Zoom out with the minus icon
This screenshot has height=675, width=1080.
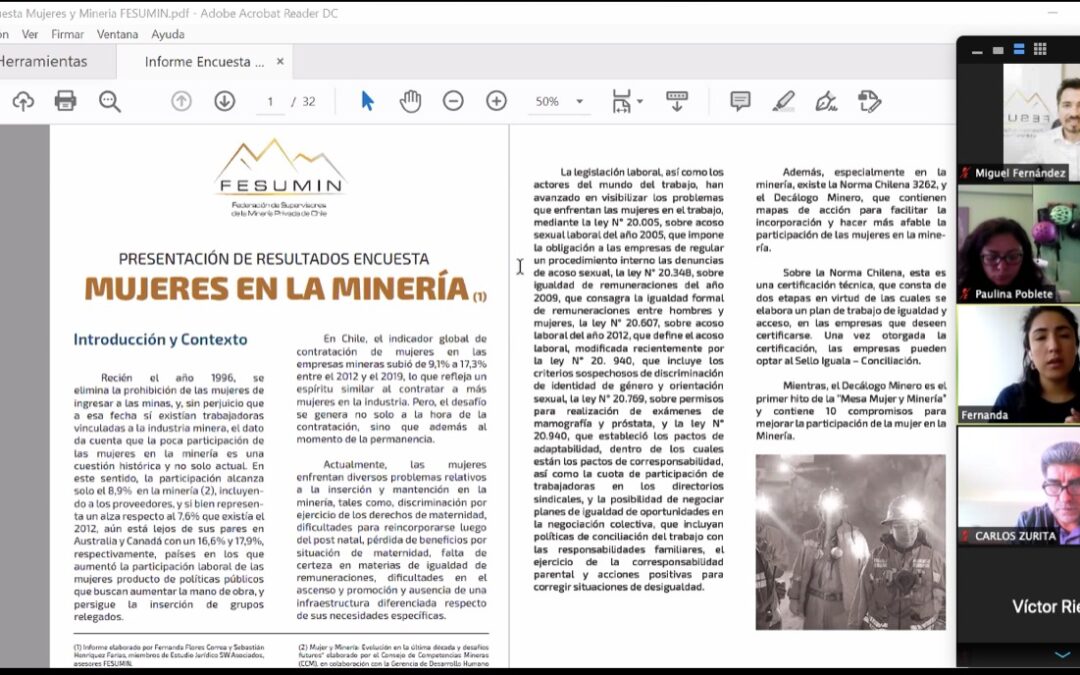coord(453,101)
